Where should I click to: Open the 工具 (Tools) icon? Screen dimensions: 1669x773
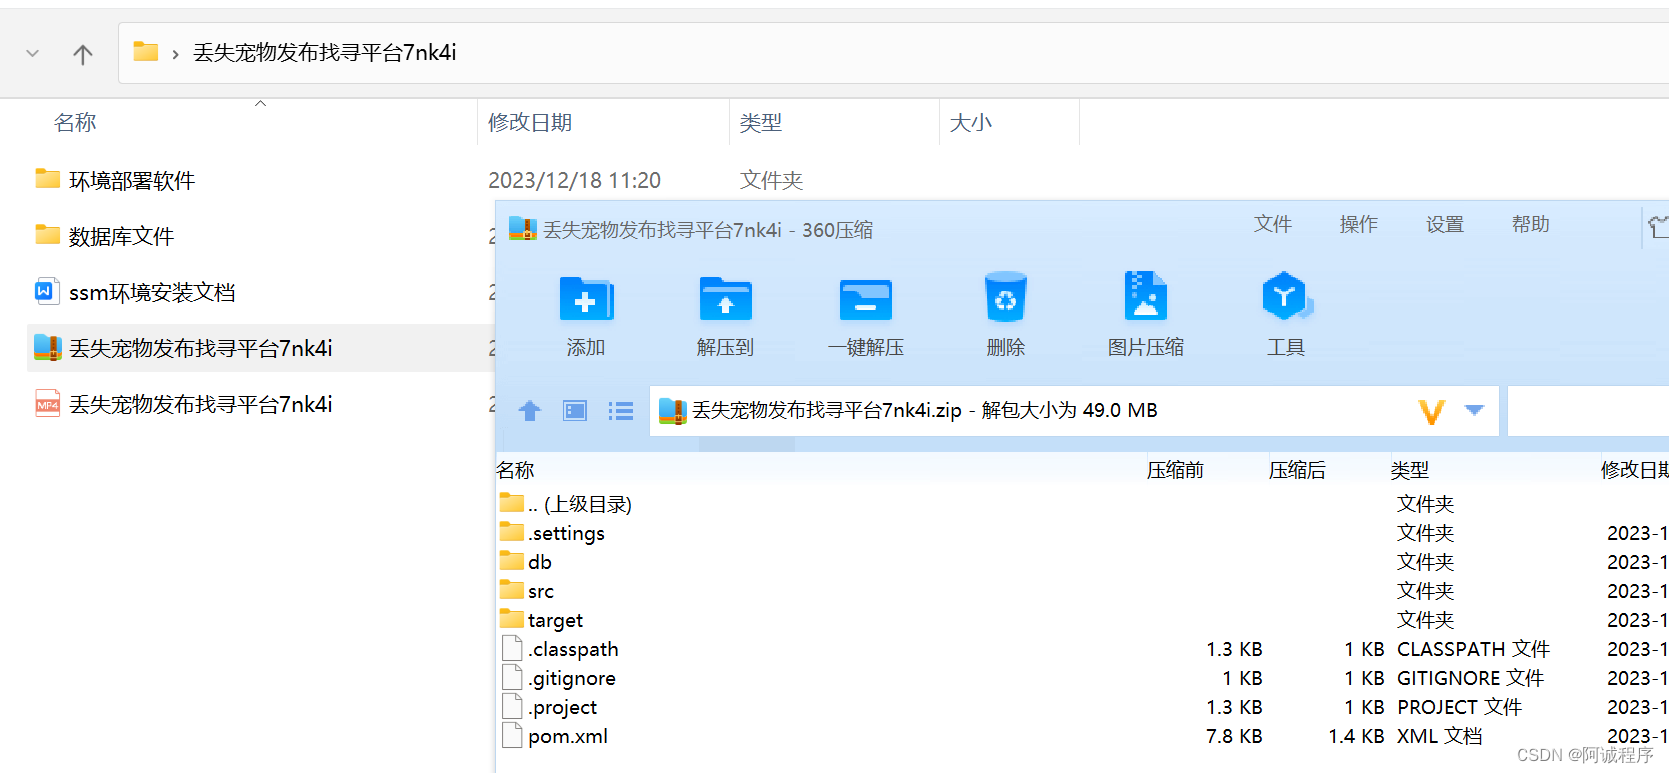[1286, 296]
